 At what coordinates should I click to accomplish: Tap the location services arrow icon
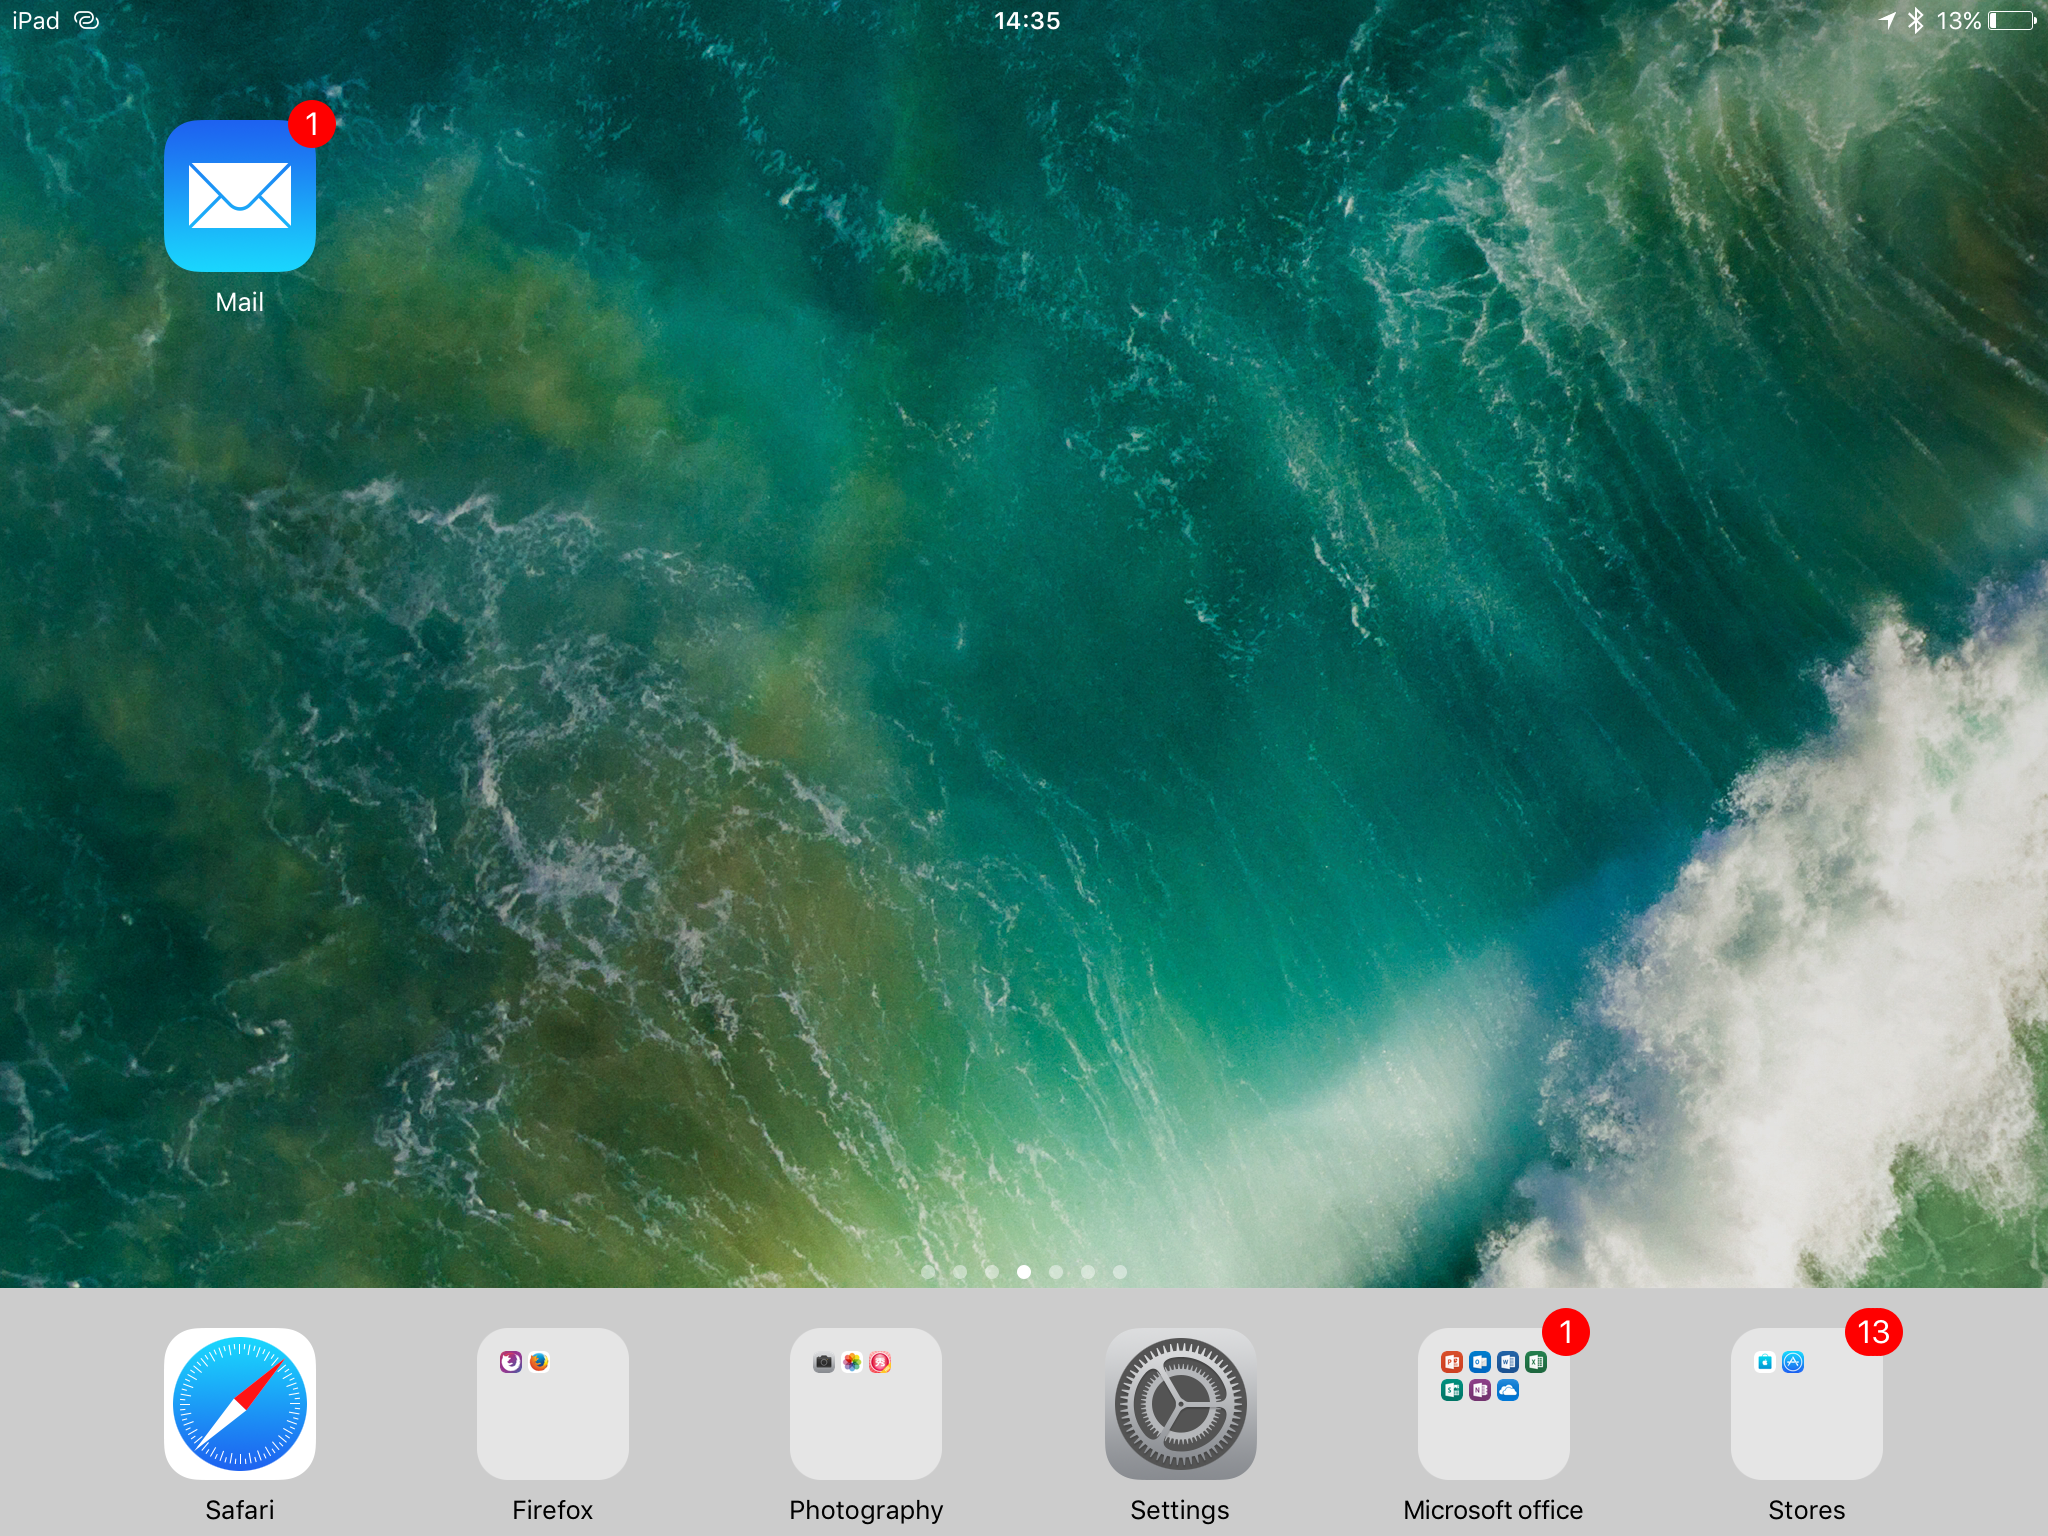(x=1887, y=21)
